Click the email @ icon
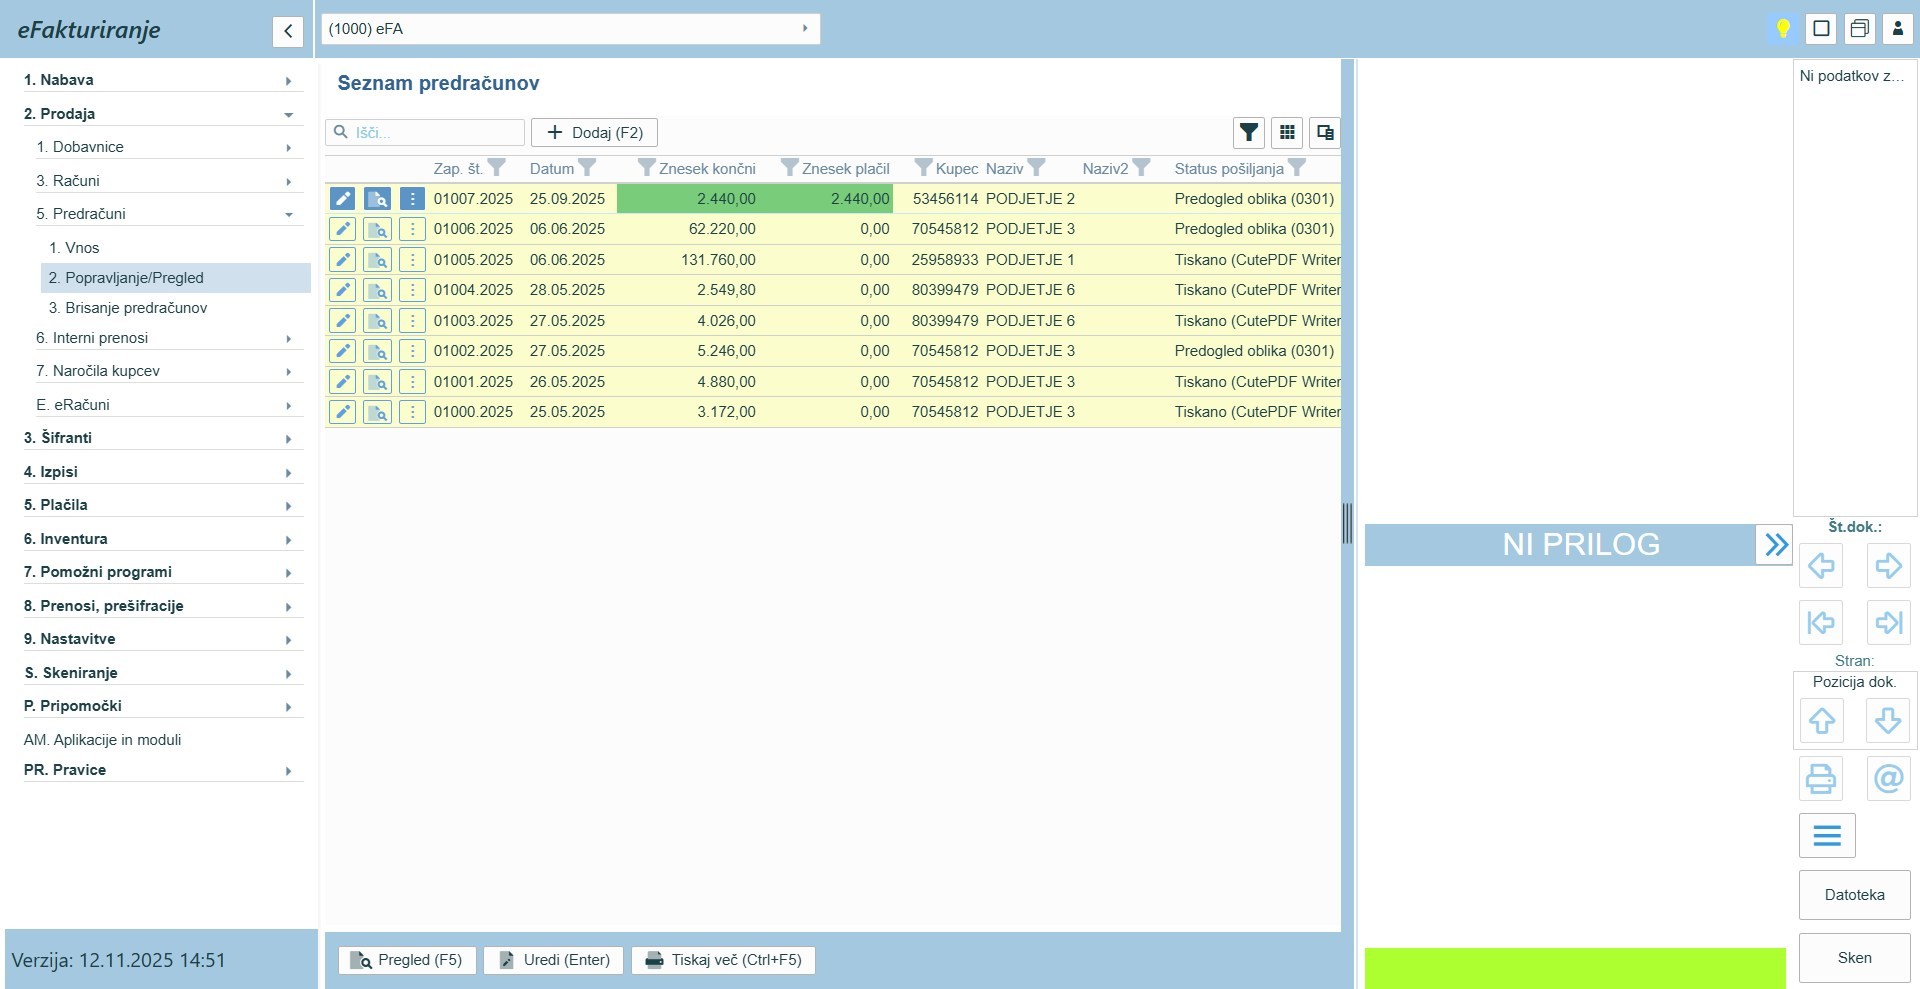Image resolution: width=1920 pixels, height=989 pixels. (1888, 778)
